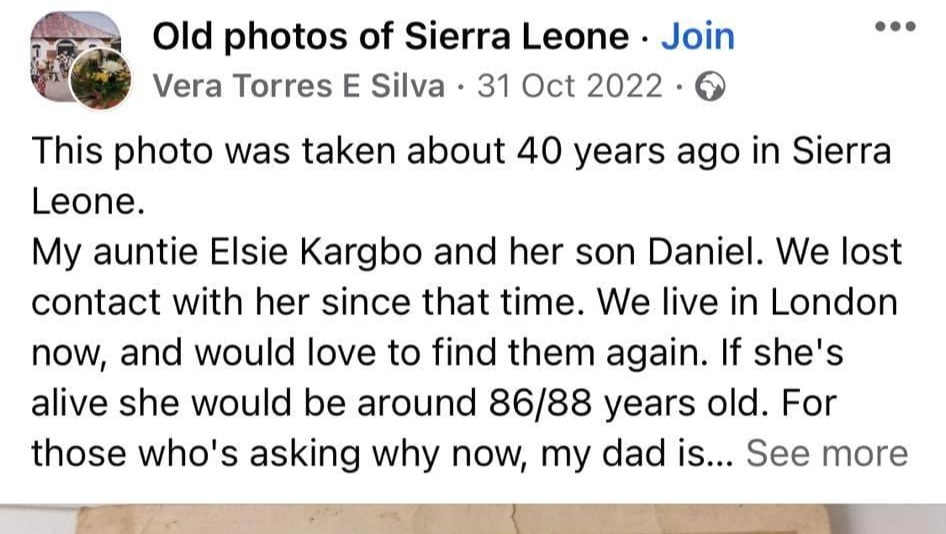946x534 pixels.
Task: Join the Old photos of Sierra Leone group
Action: pos(698,37)
